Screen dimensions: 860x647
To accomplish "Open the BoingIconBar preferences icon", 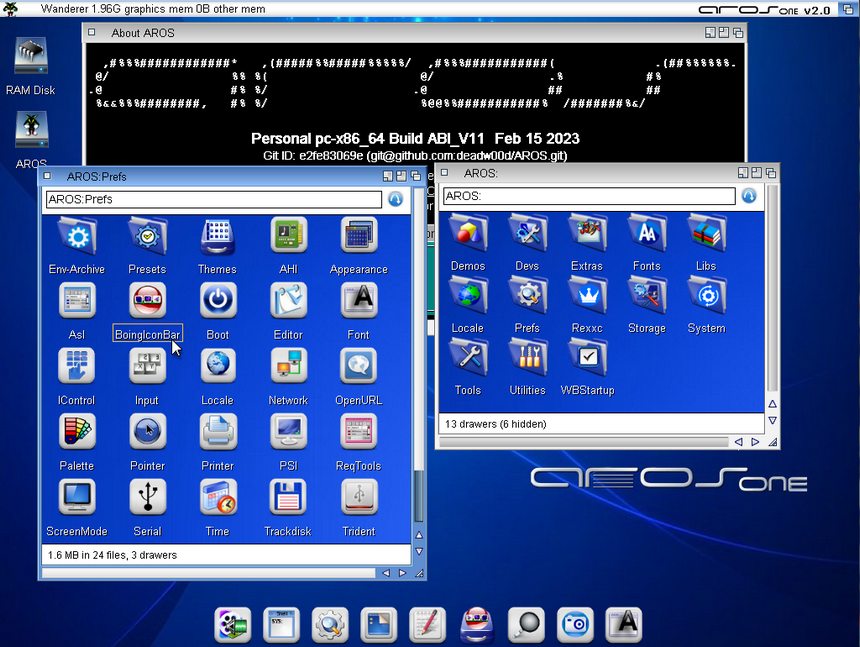I will click(147, 301).
